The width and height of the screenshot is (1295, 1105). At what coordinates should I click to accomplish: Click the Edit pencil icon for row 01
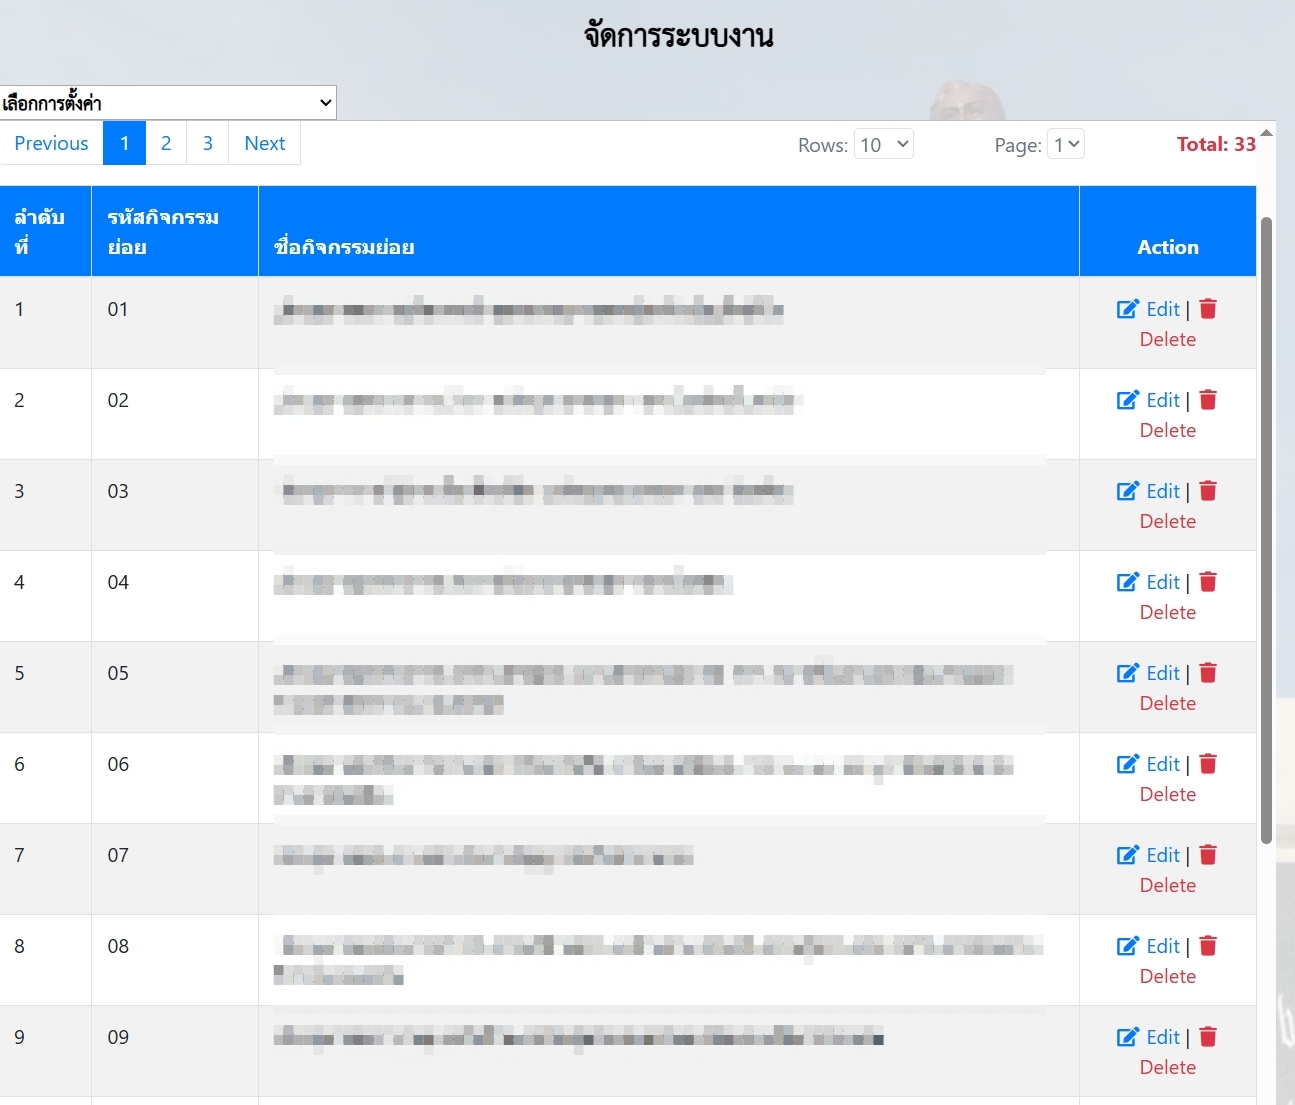1127,309
